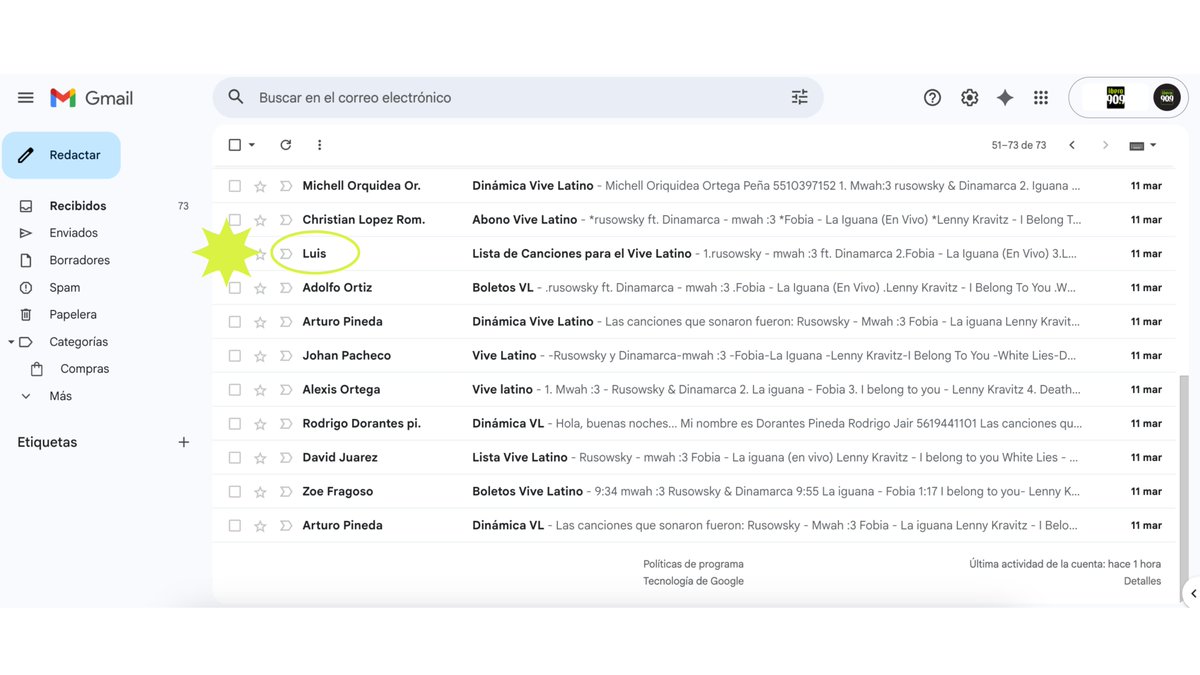
Task: Star the Christian Lopez Rom. email
Action: (260, 220)
